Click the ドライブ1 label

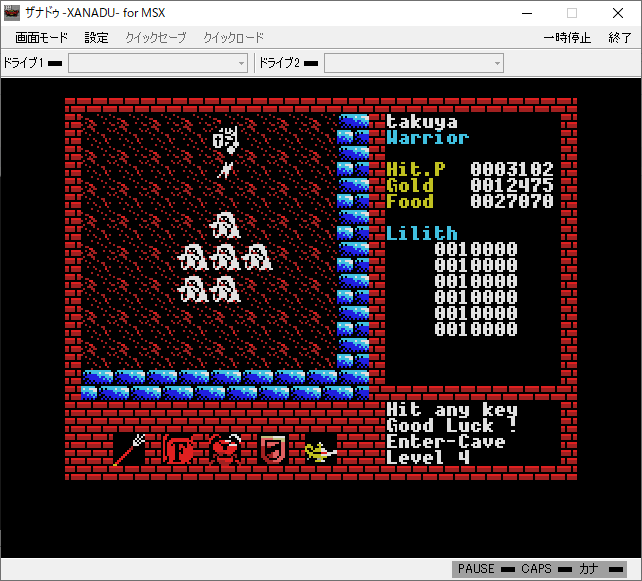(23, 63)
